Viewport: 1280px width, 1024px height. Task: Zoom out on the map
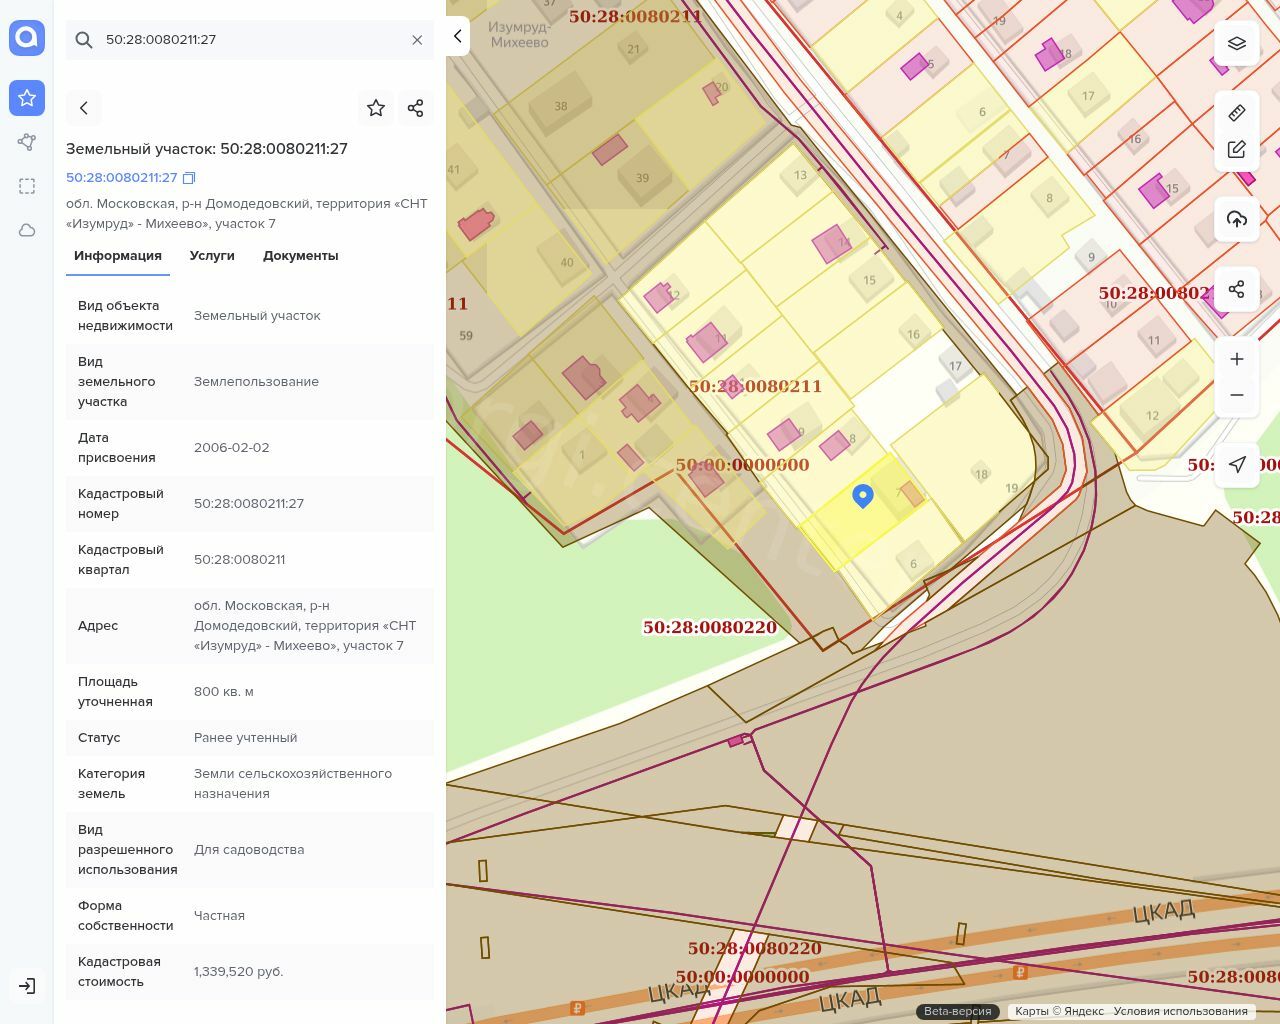point(1237,395)
